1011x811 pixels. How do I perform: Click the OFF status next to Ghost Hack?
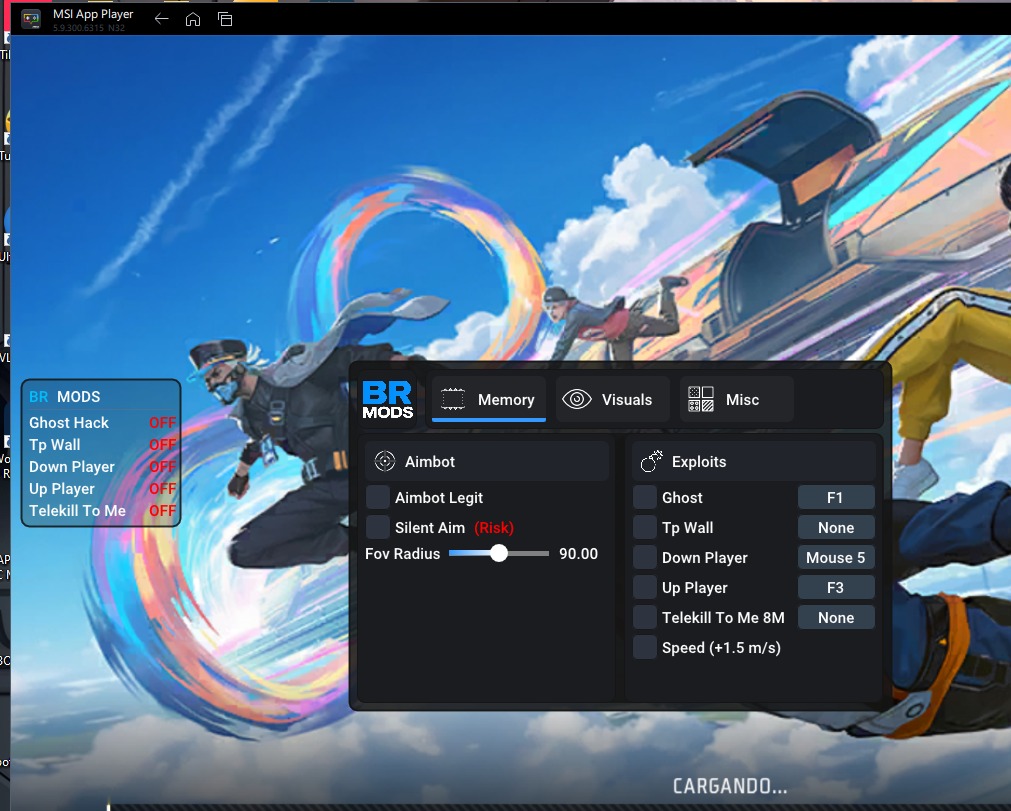[162, 422]
